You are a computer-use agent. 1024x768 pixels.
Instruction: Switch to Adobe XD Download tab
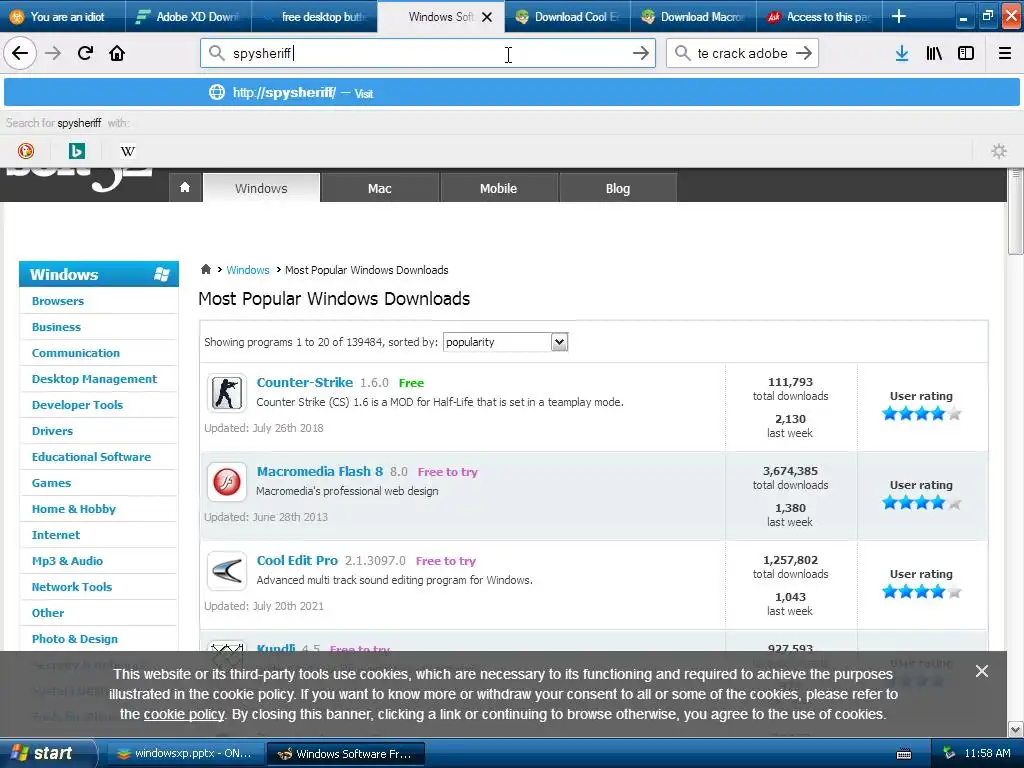pos(188,17)
